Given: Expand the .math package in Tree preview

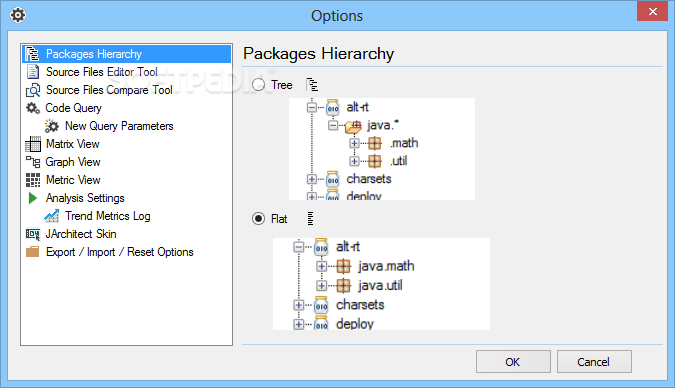Looking at the screenshot, I should point(354,143).
